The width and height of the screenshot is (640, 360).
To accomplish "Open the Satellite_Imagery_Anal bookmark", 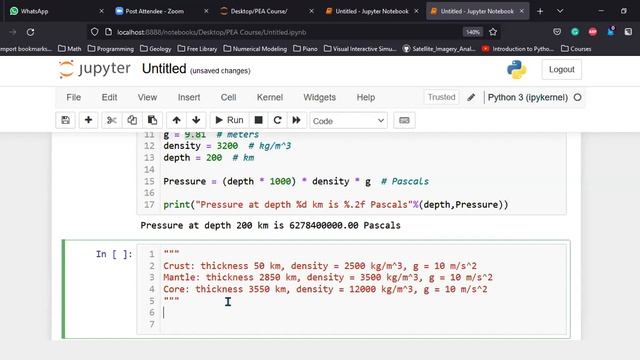I will coord(439,49).
